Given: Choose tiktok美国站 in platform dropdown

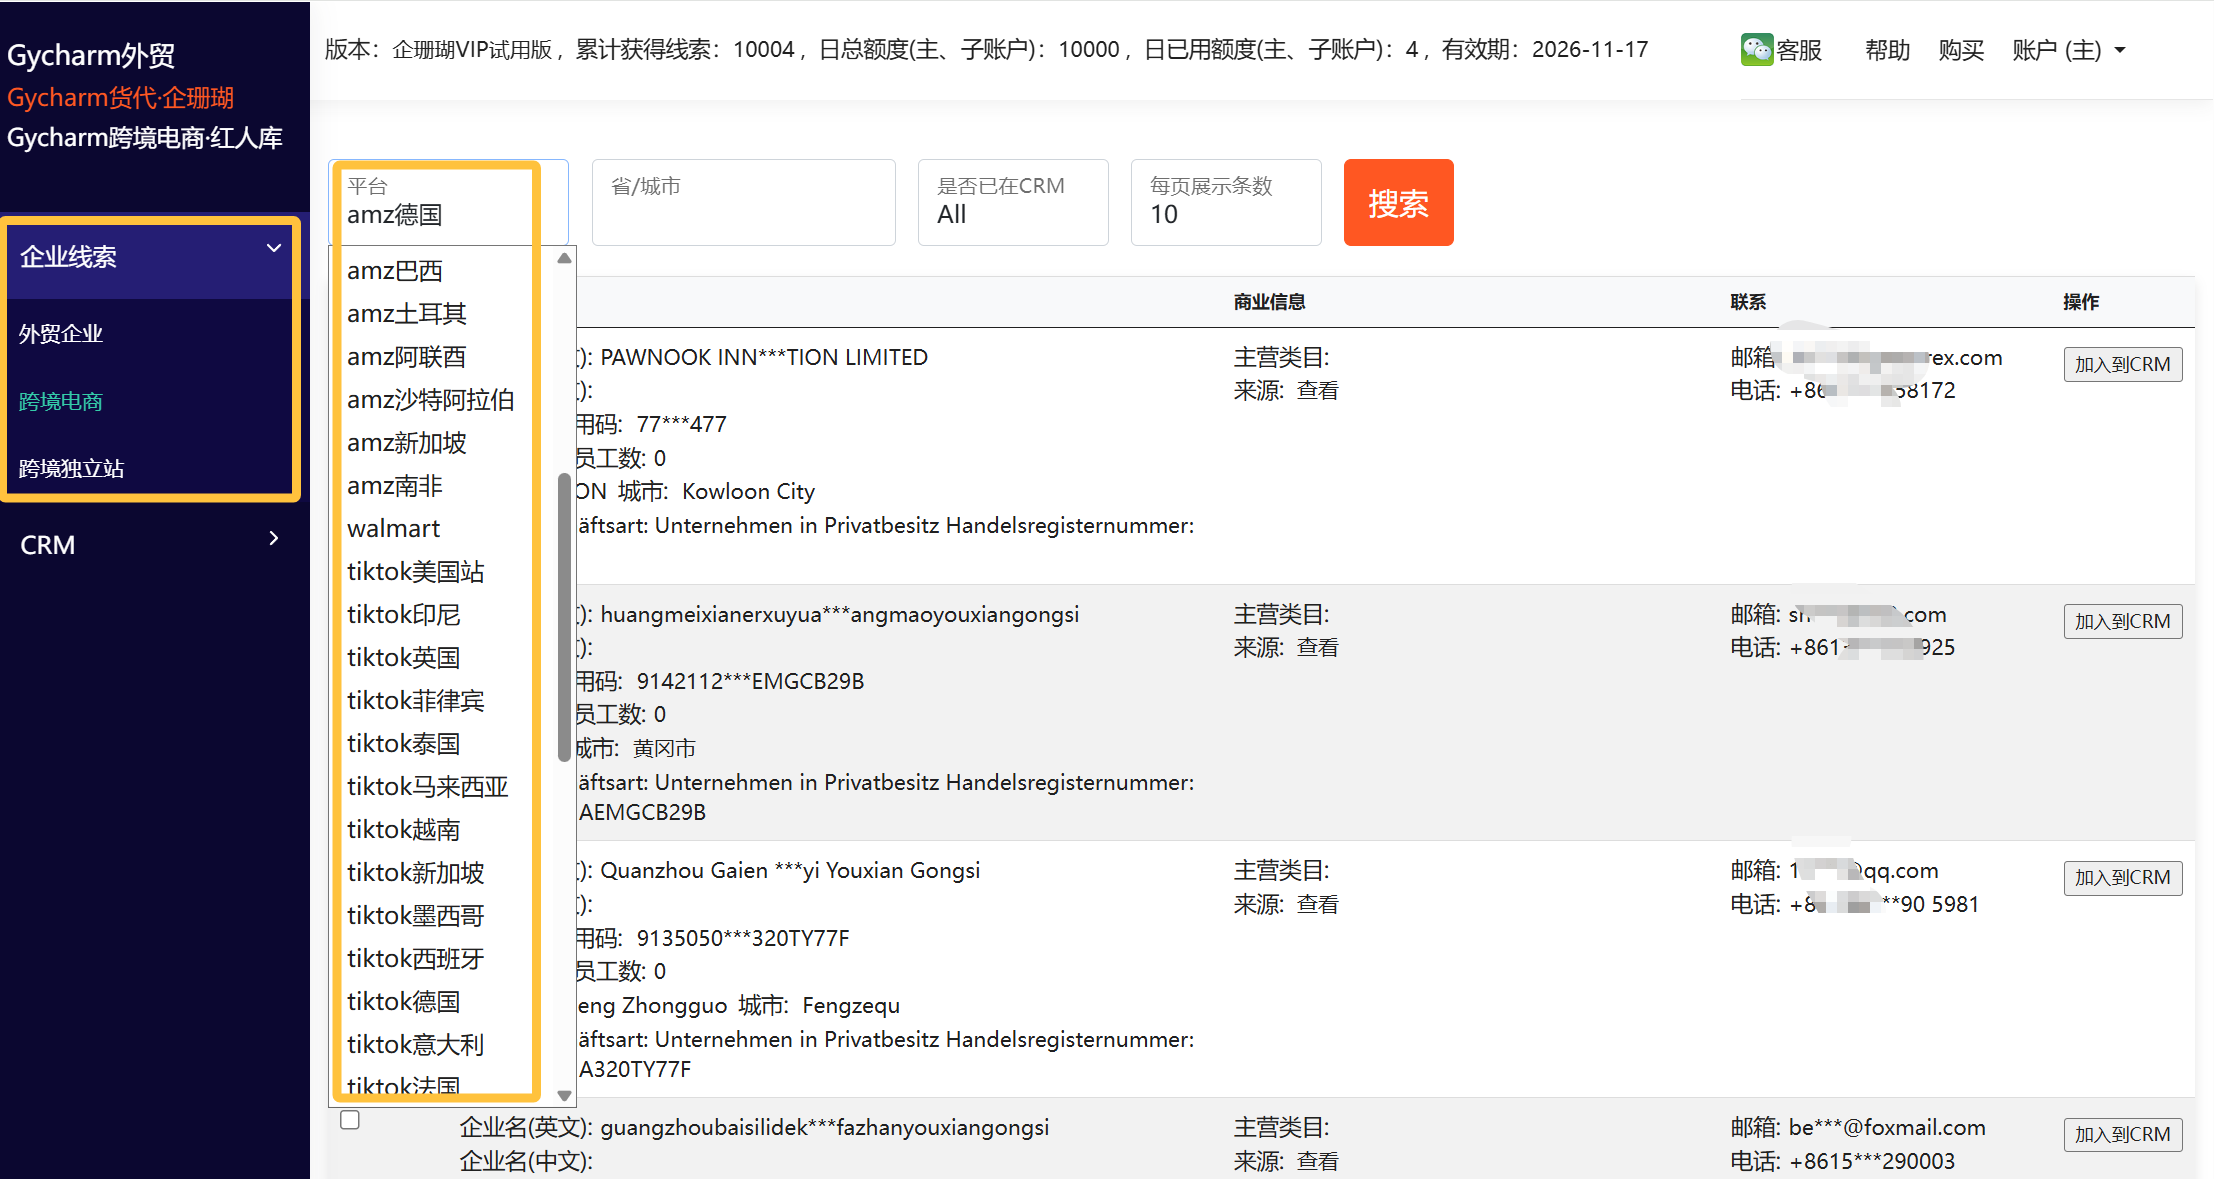Looking at the screenshot, I should point(415,571).
